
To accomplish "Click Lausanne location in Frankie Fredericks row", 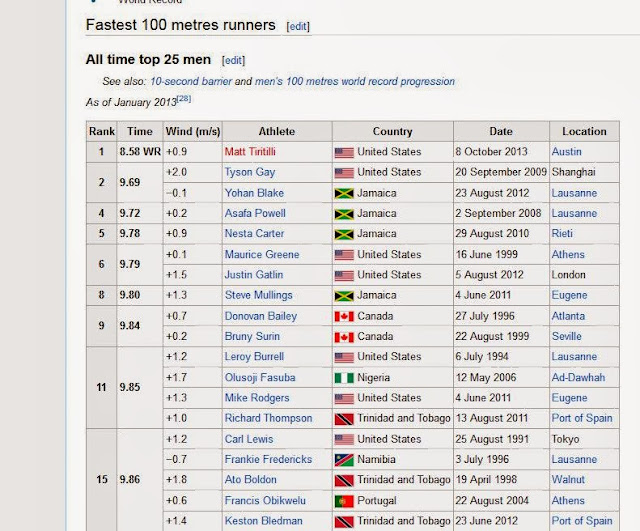I will coord(574,460).
